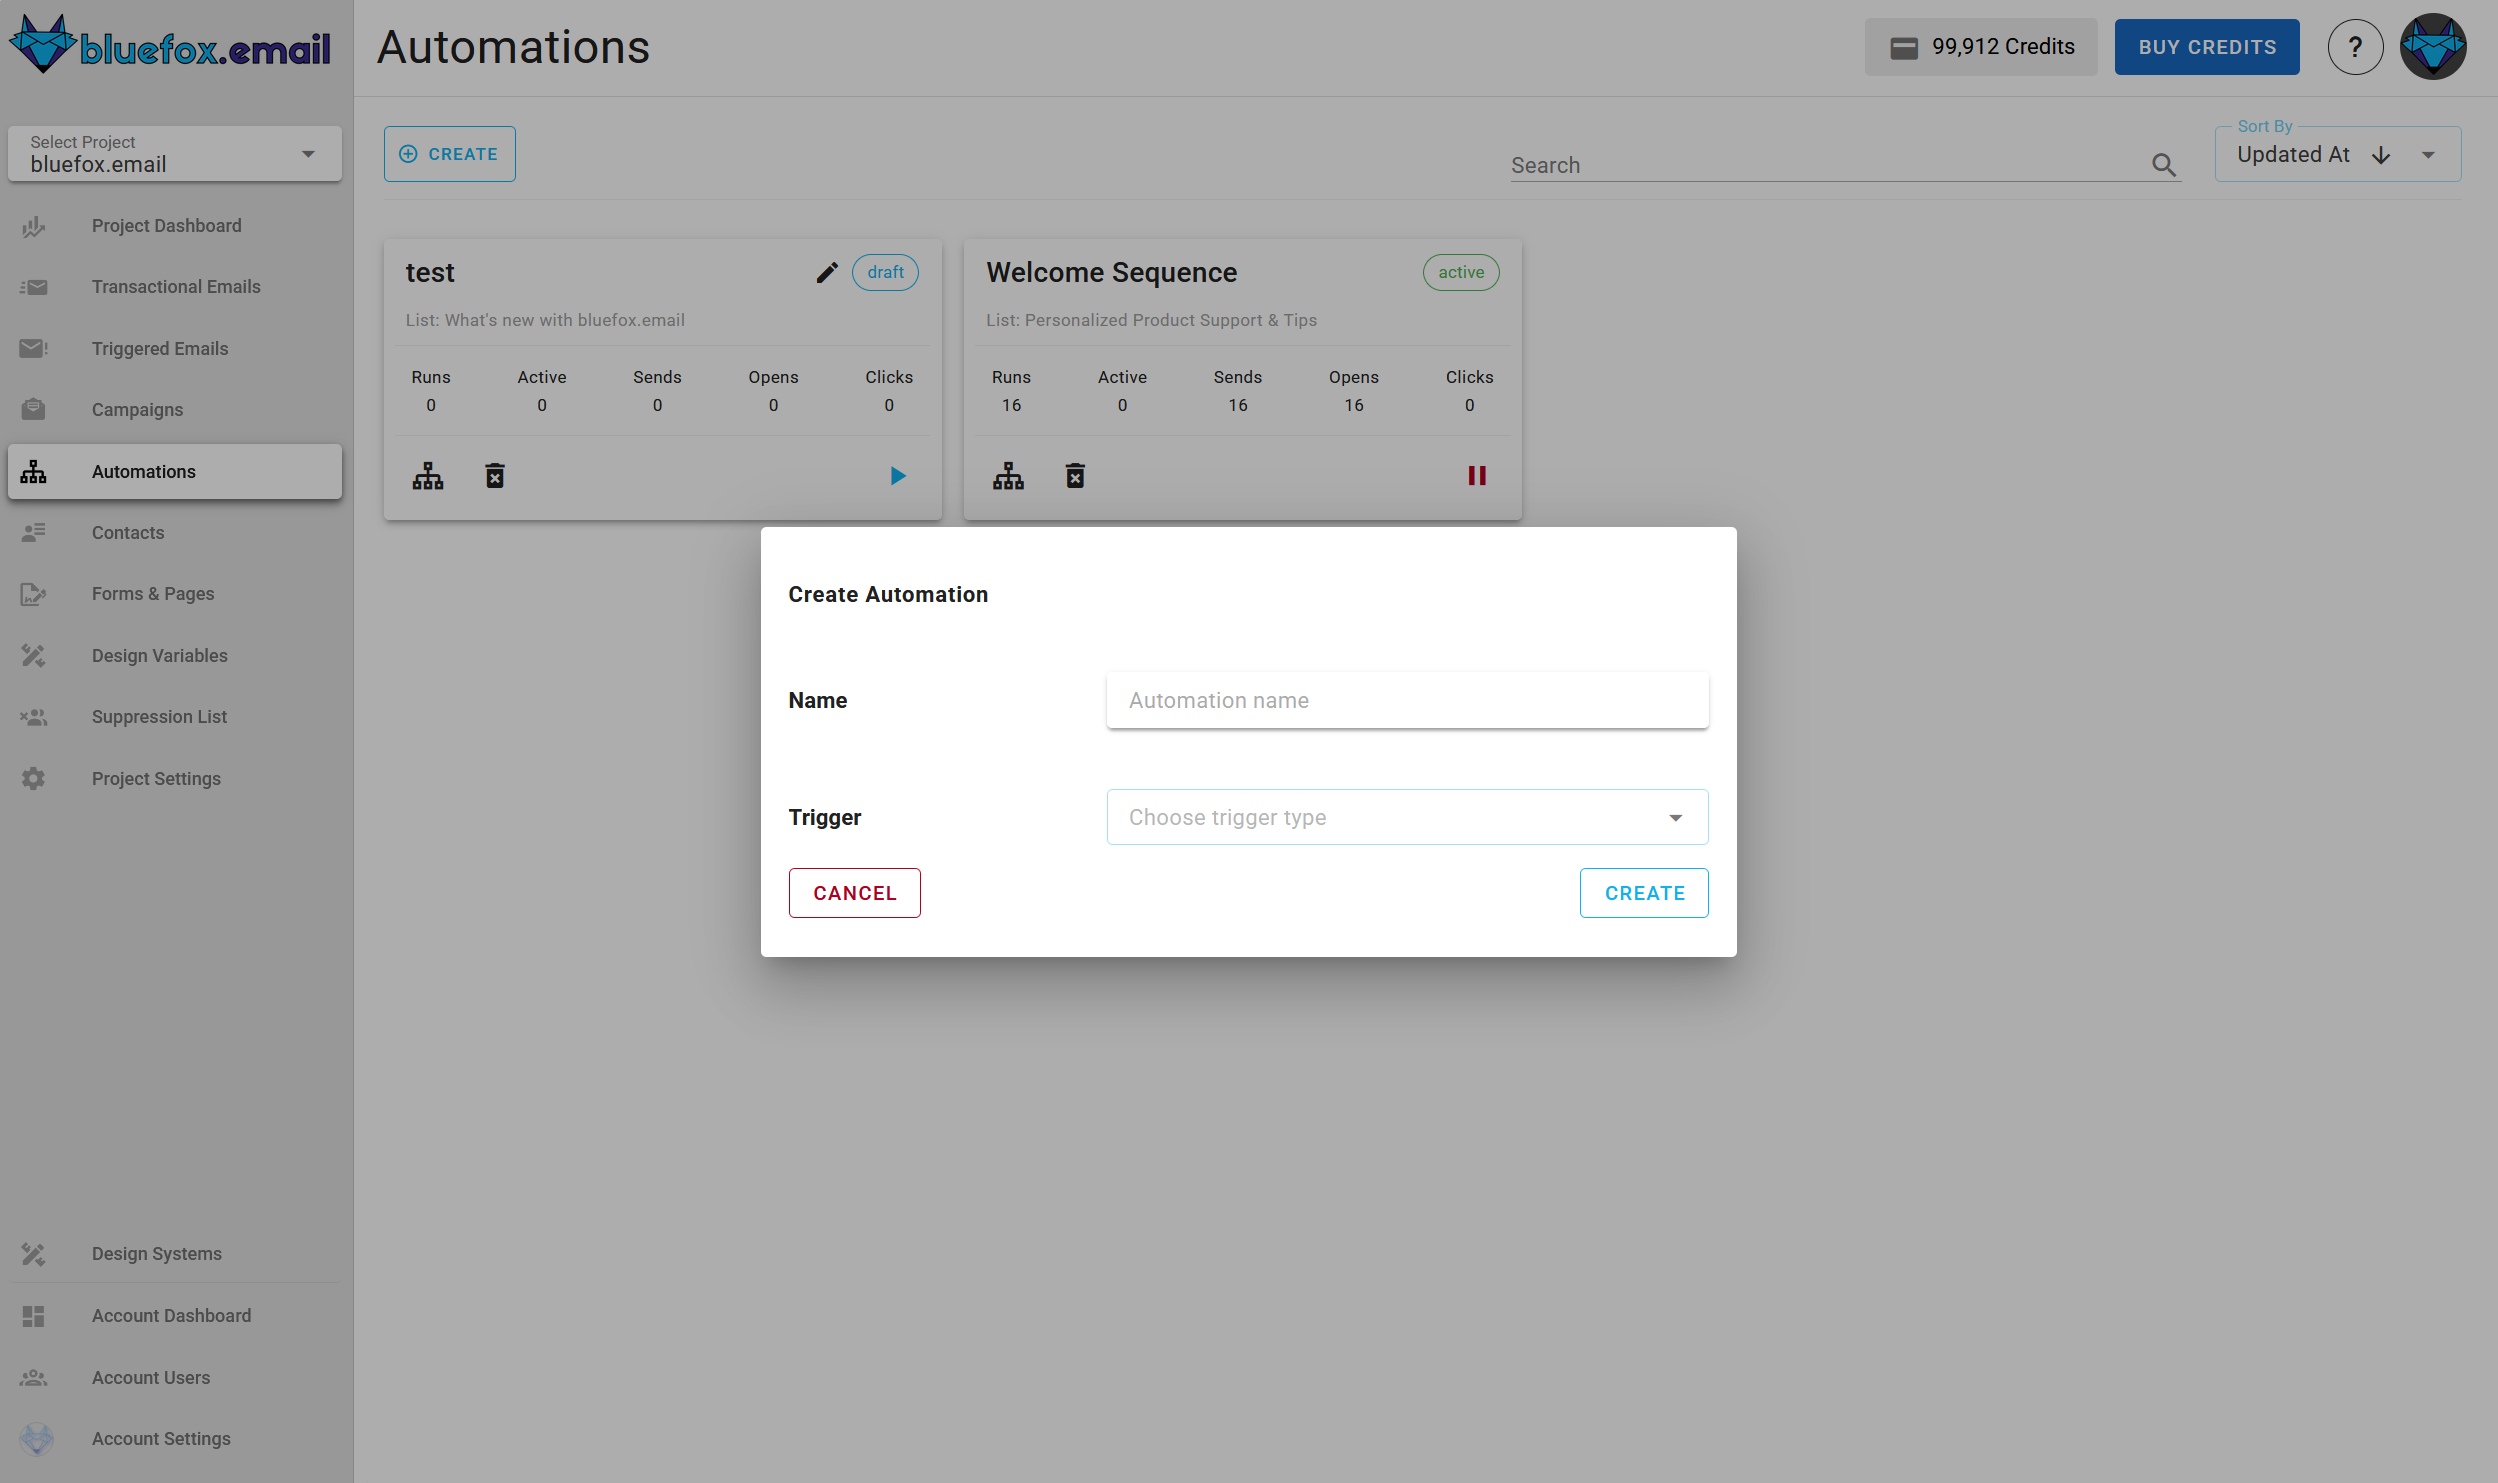Click the search magnifier icon

pyautogui.click(x=2164, y=164)
